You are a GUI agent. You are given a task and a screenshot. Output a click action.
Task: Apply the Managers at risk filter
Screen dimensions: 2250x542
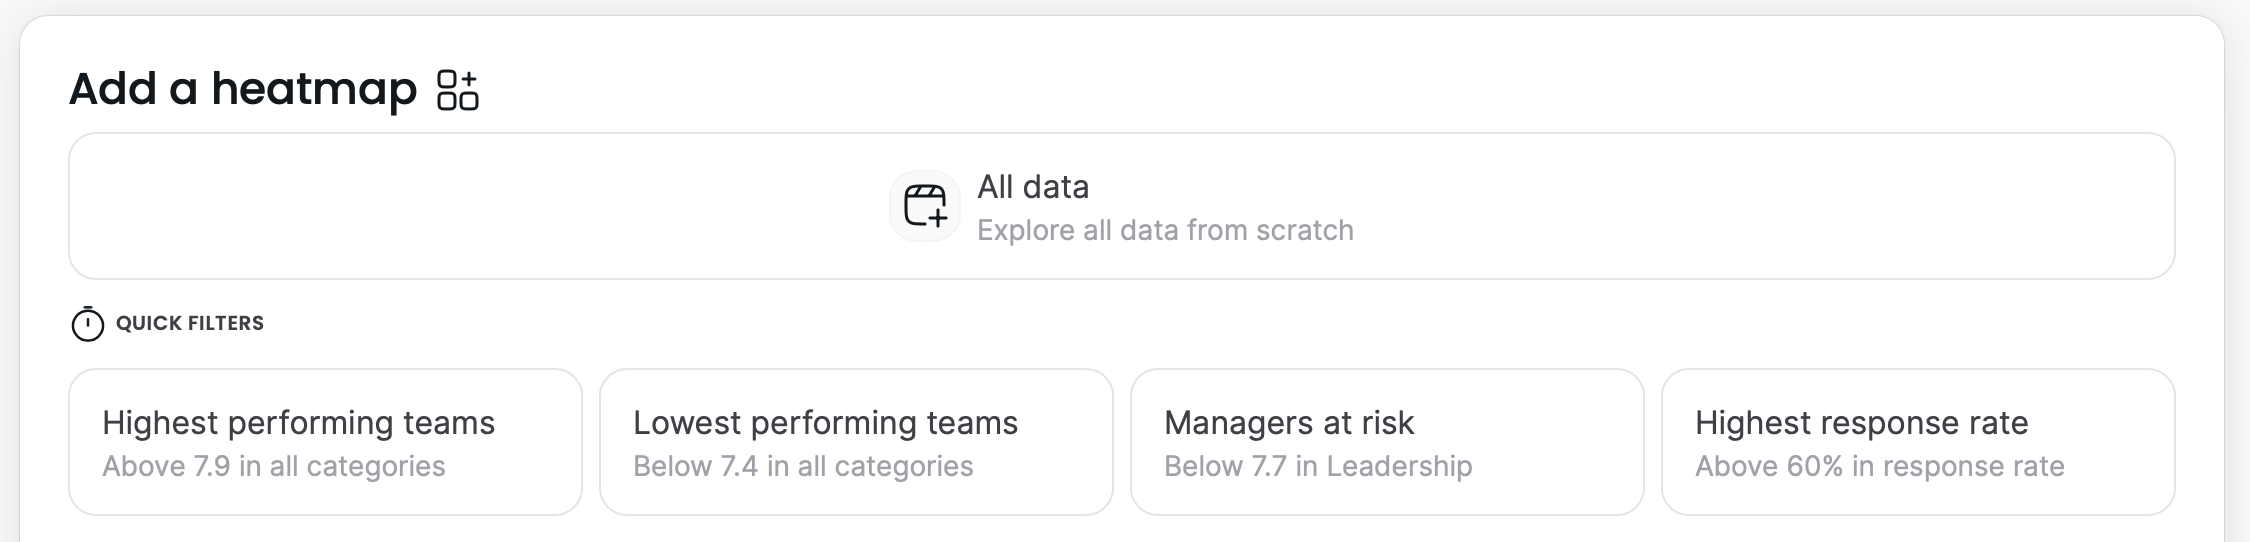(1387, 442)
